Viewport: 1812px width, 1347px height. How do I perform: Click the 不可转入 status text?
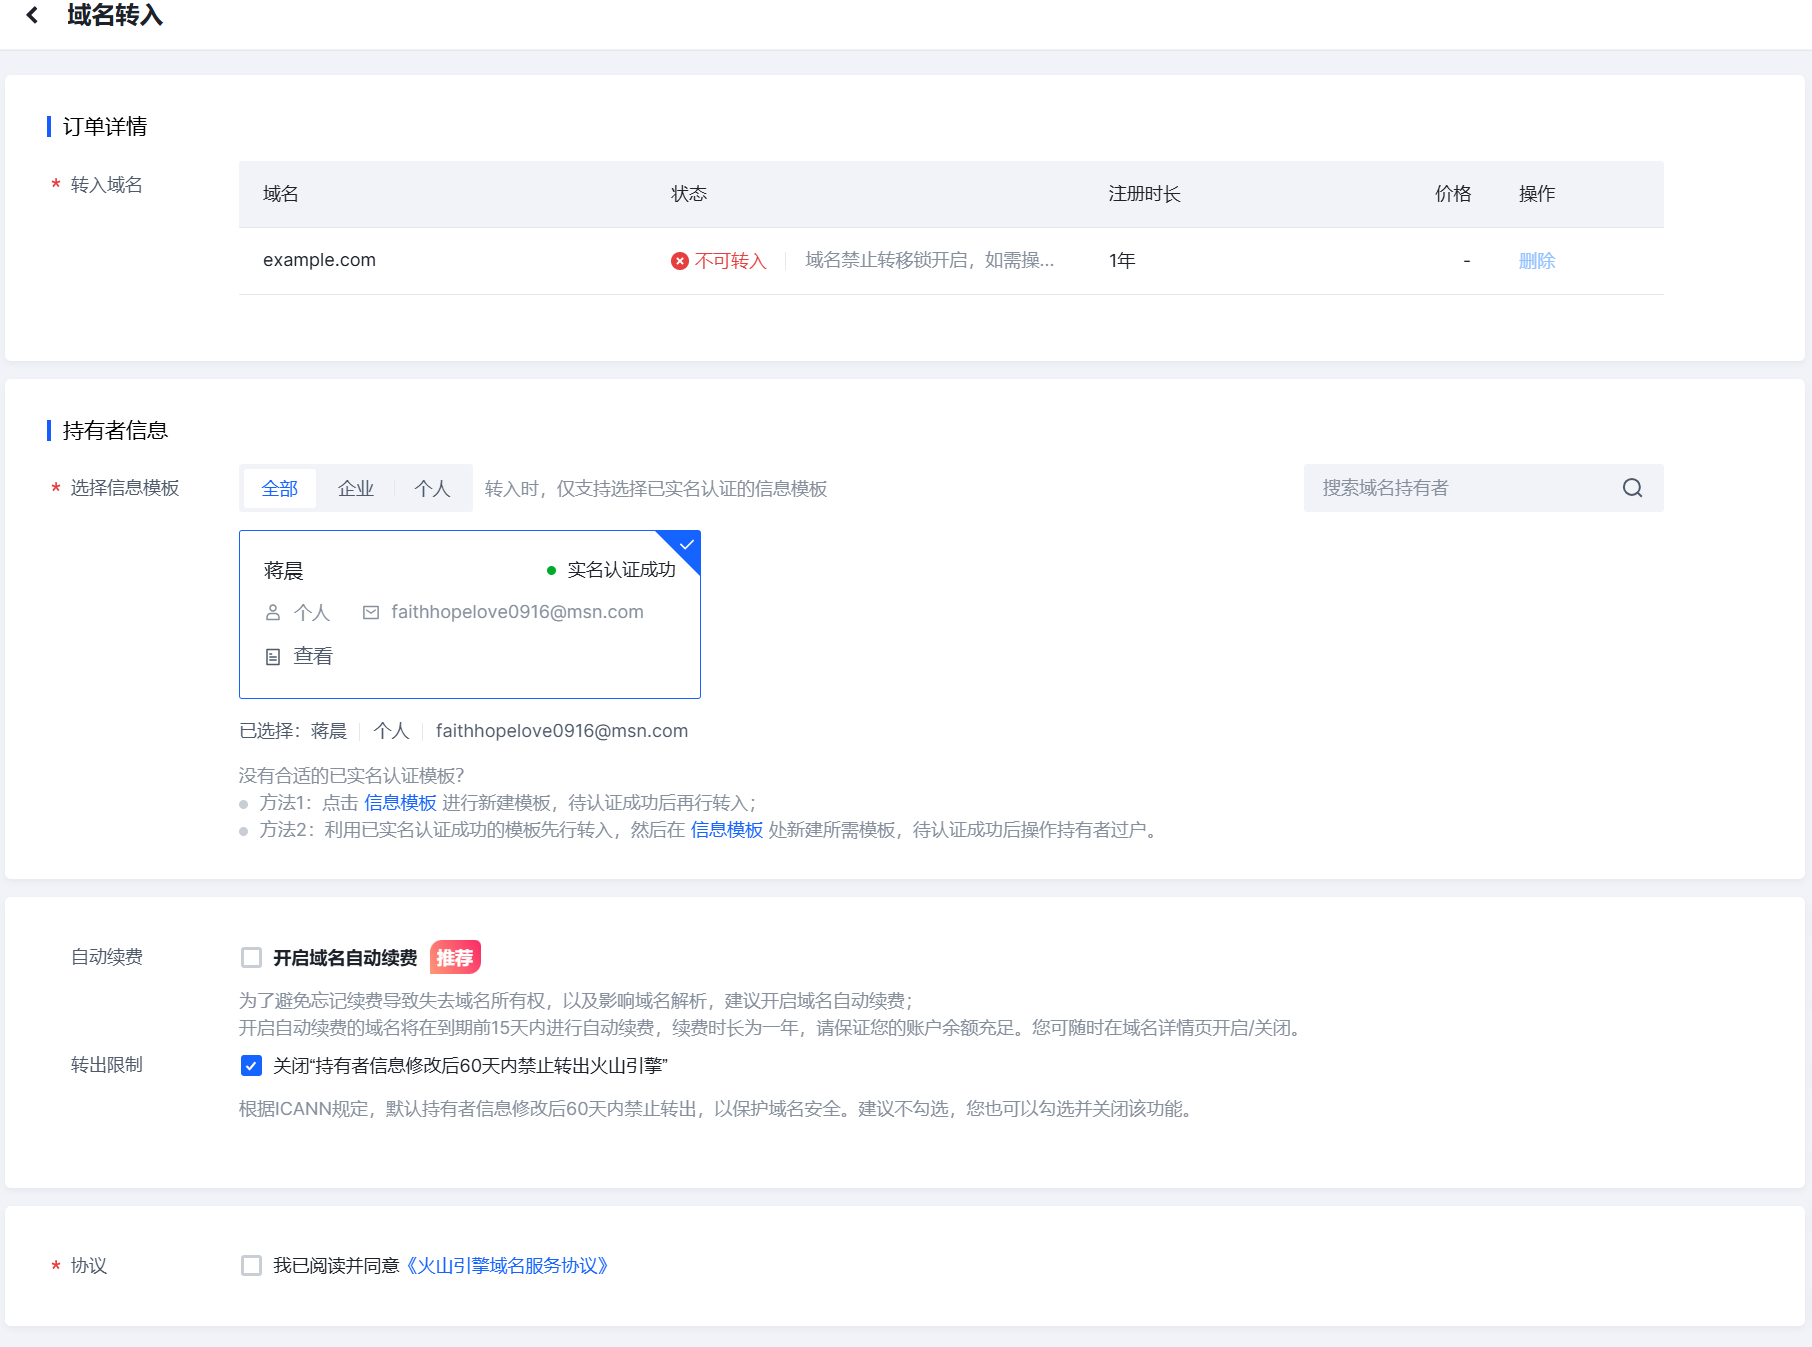(x=730, y=261)
